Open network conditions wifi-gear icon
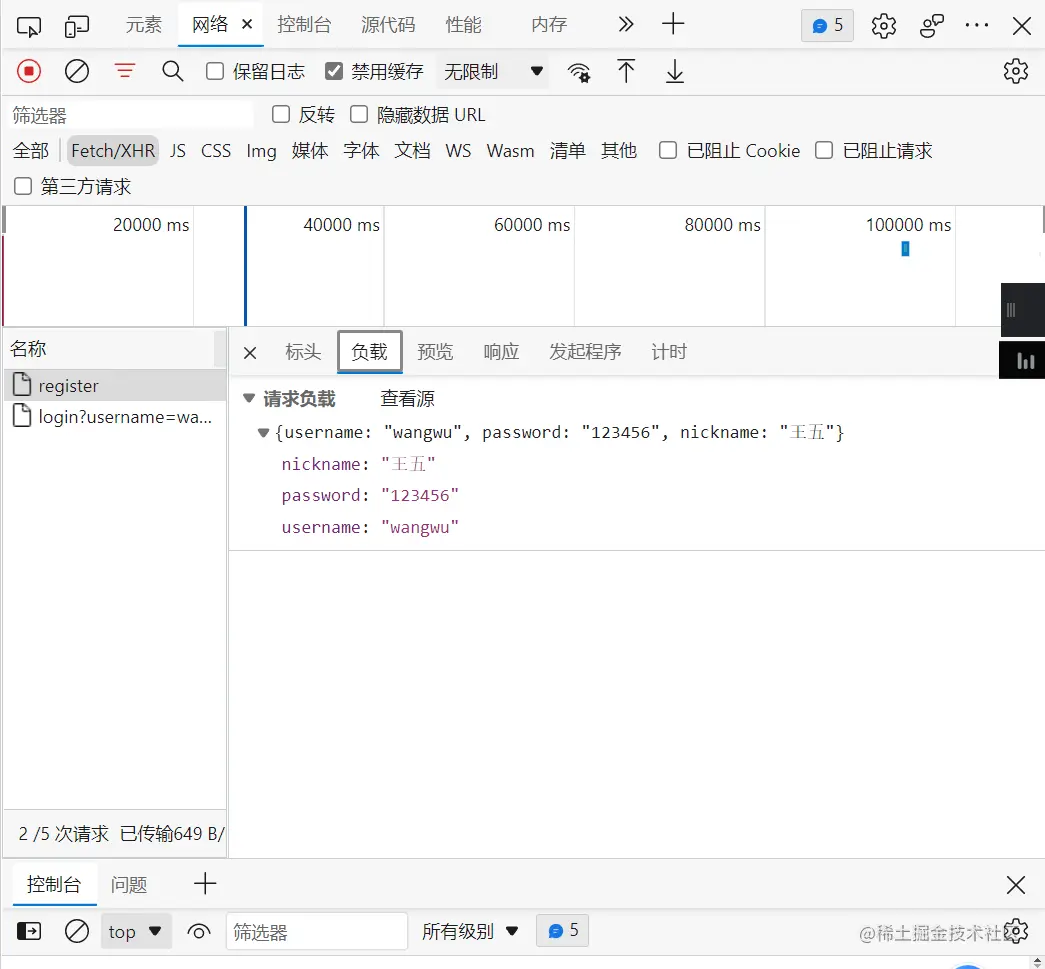 [578, 71]
